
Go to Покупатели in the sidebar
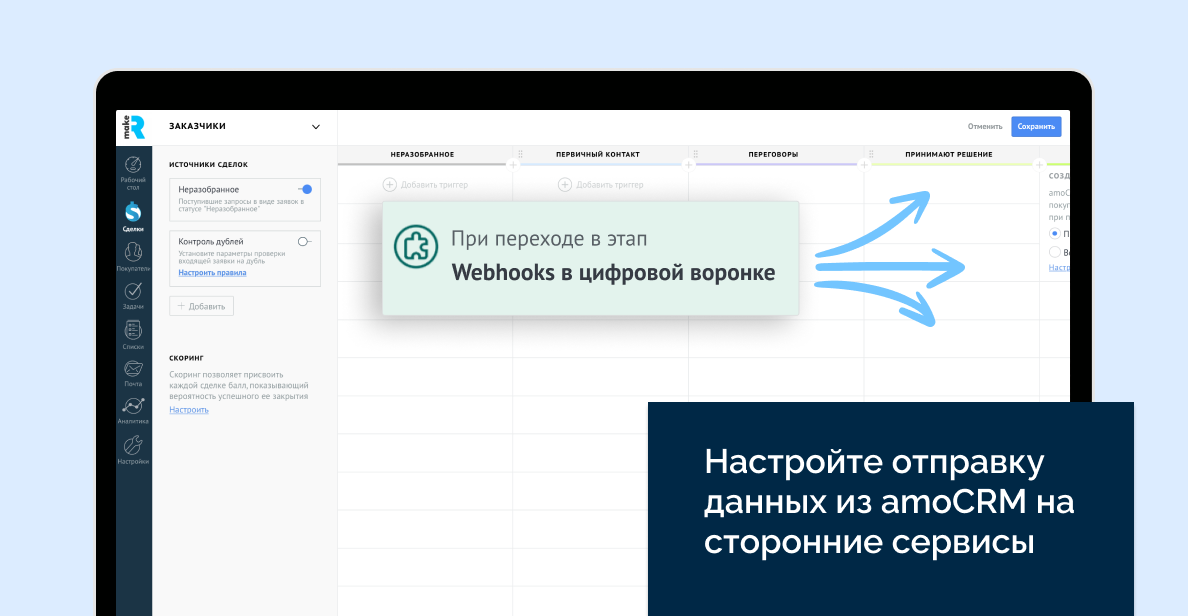point(133,257)
